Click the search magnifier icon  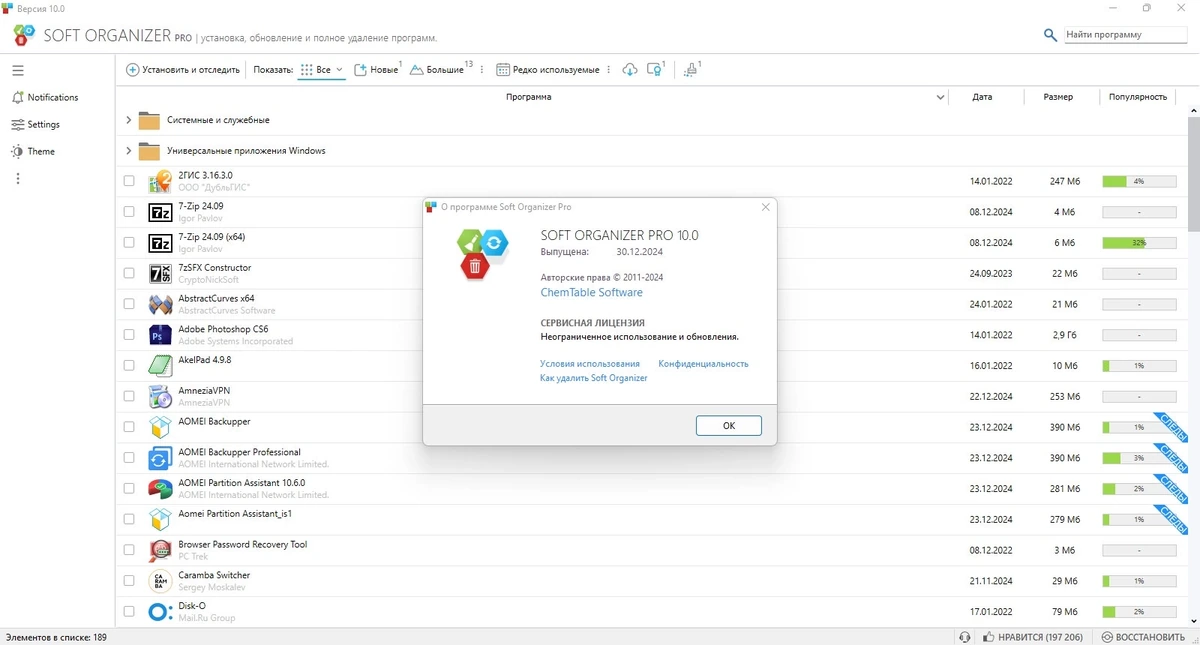click(1050, 35)
